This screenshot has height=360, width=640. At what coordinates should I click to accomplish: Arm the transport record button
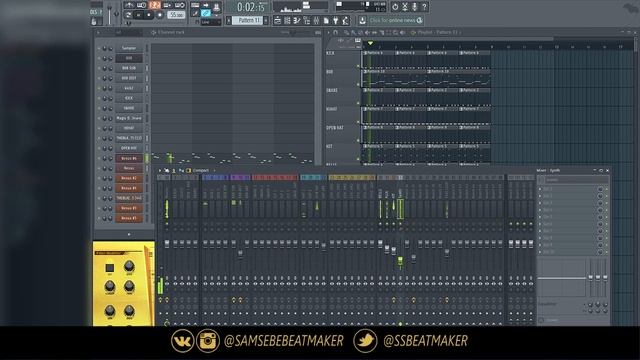pos(160,15)
